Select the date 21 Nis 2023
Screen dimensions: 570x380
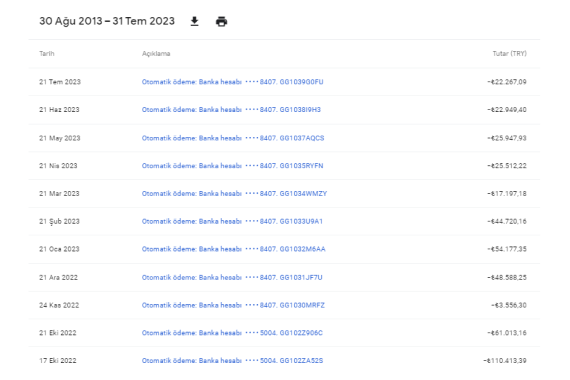pos(58,165)
